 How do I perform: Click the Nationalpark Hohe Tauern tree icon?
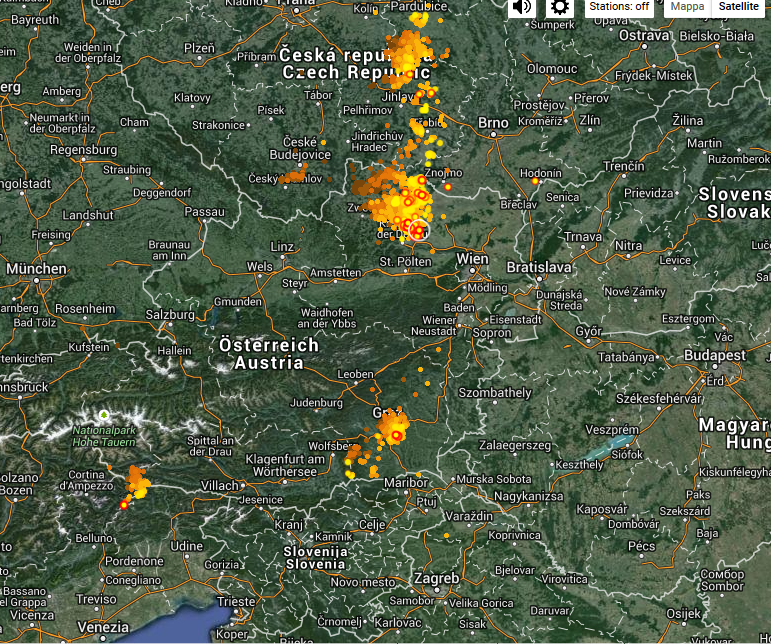click(x=103, y=415)
